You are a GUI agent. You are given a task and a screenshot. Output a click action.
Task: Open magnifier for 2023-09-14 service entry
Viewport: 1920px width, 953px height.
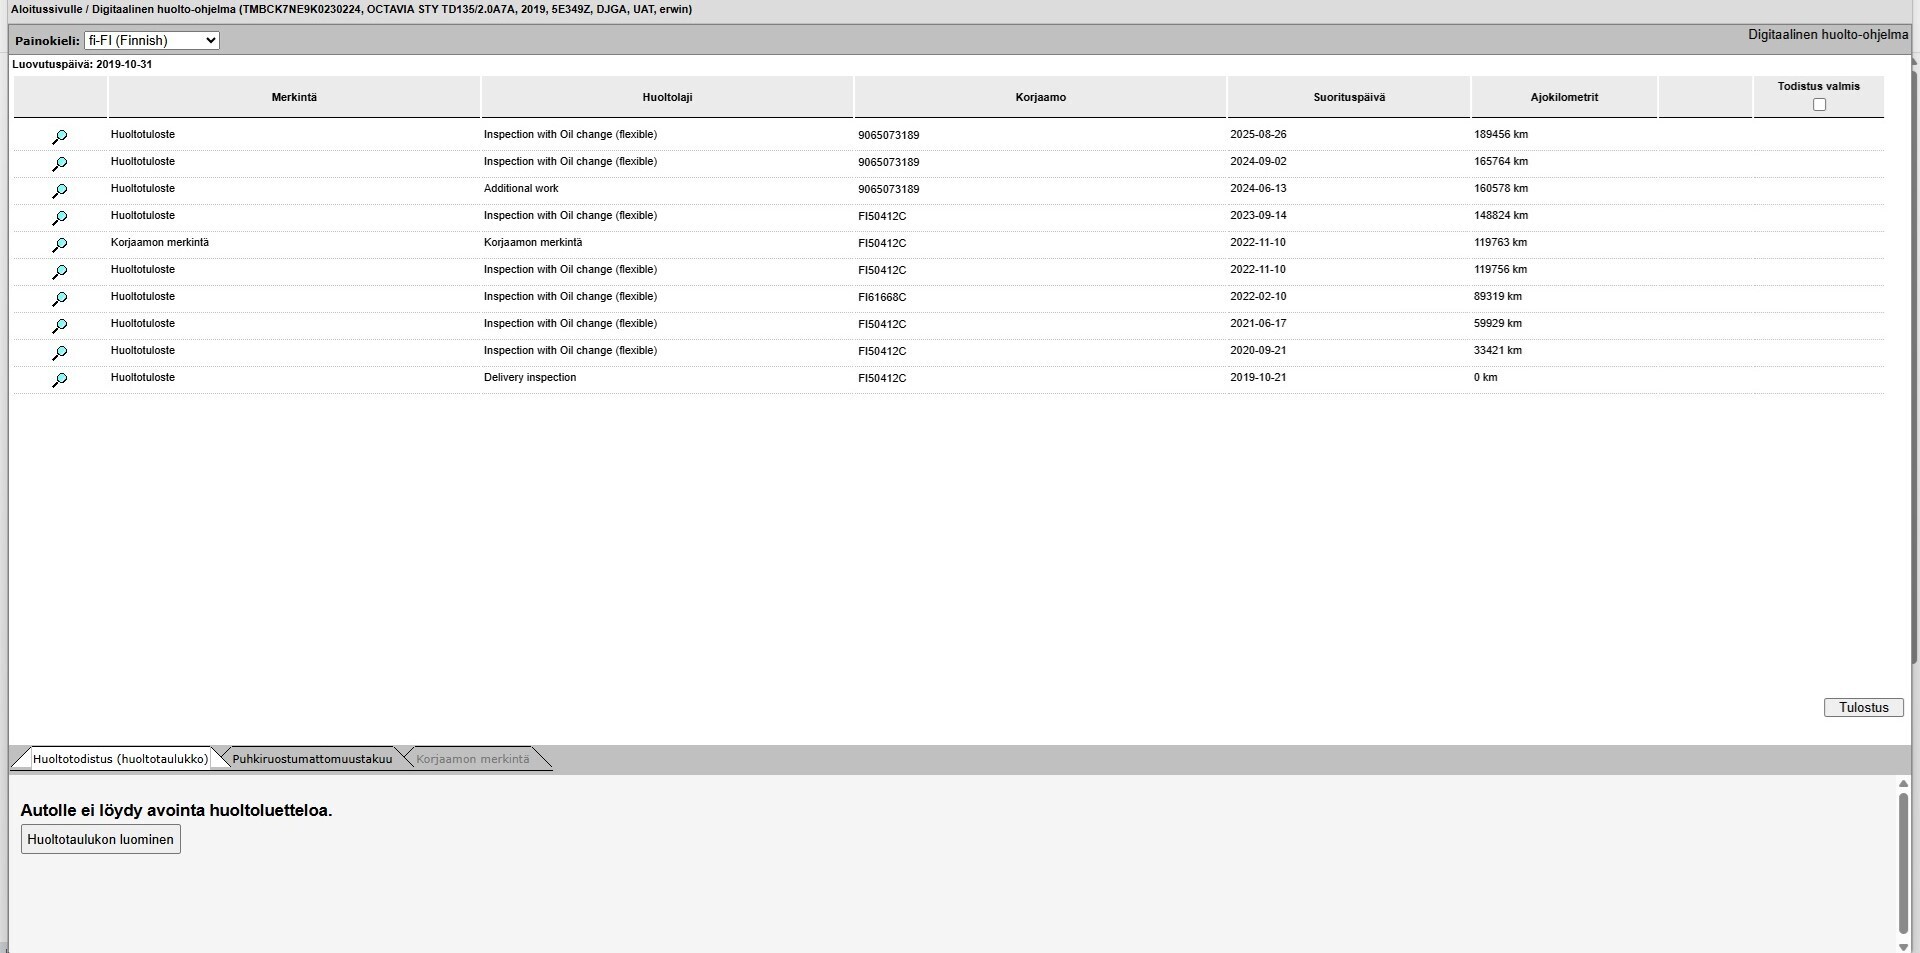(59, 218)
